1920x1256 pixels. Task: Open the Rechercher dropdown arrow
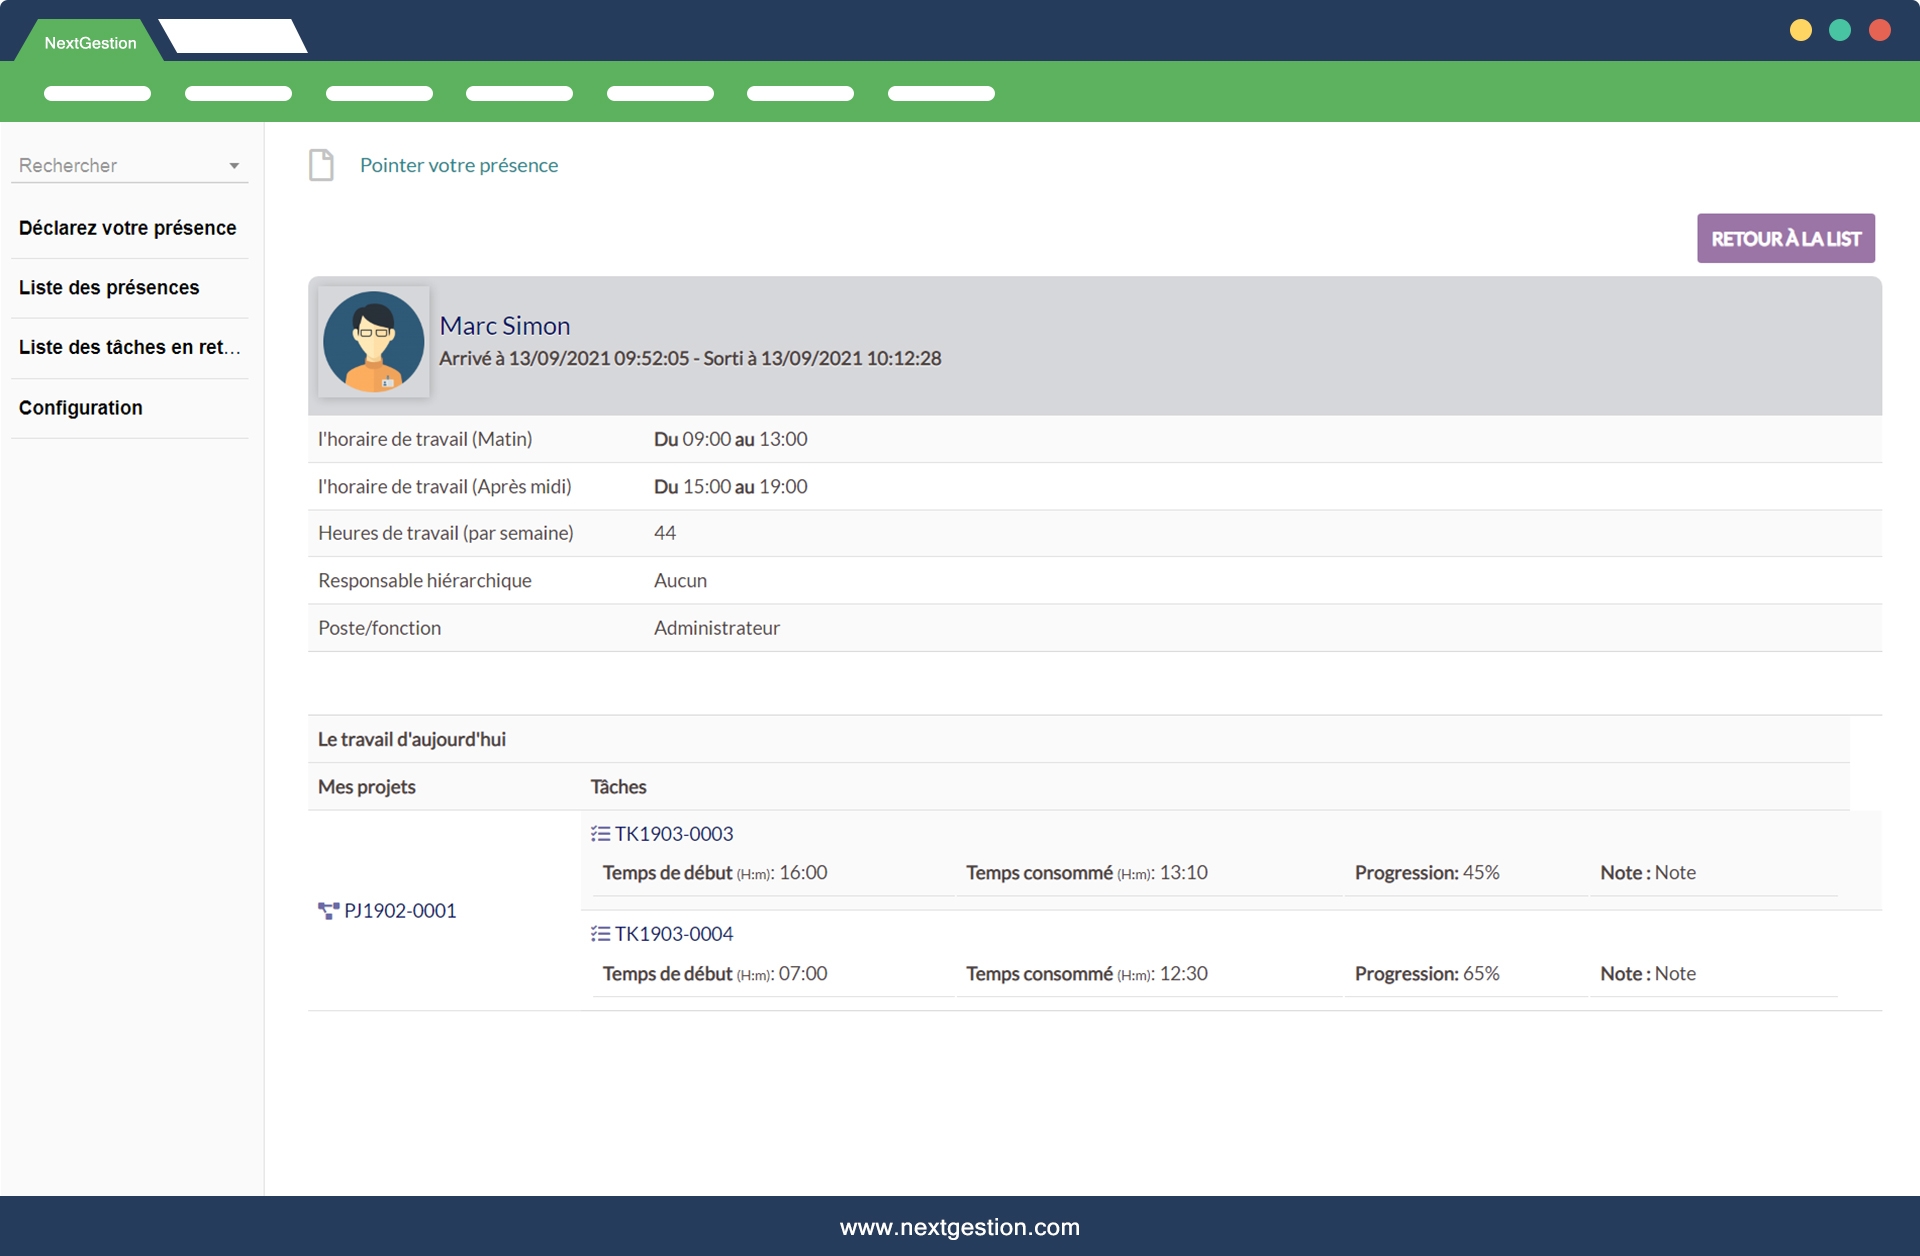pyautogui.click(x=234, y=166)
